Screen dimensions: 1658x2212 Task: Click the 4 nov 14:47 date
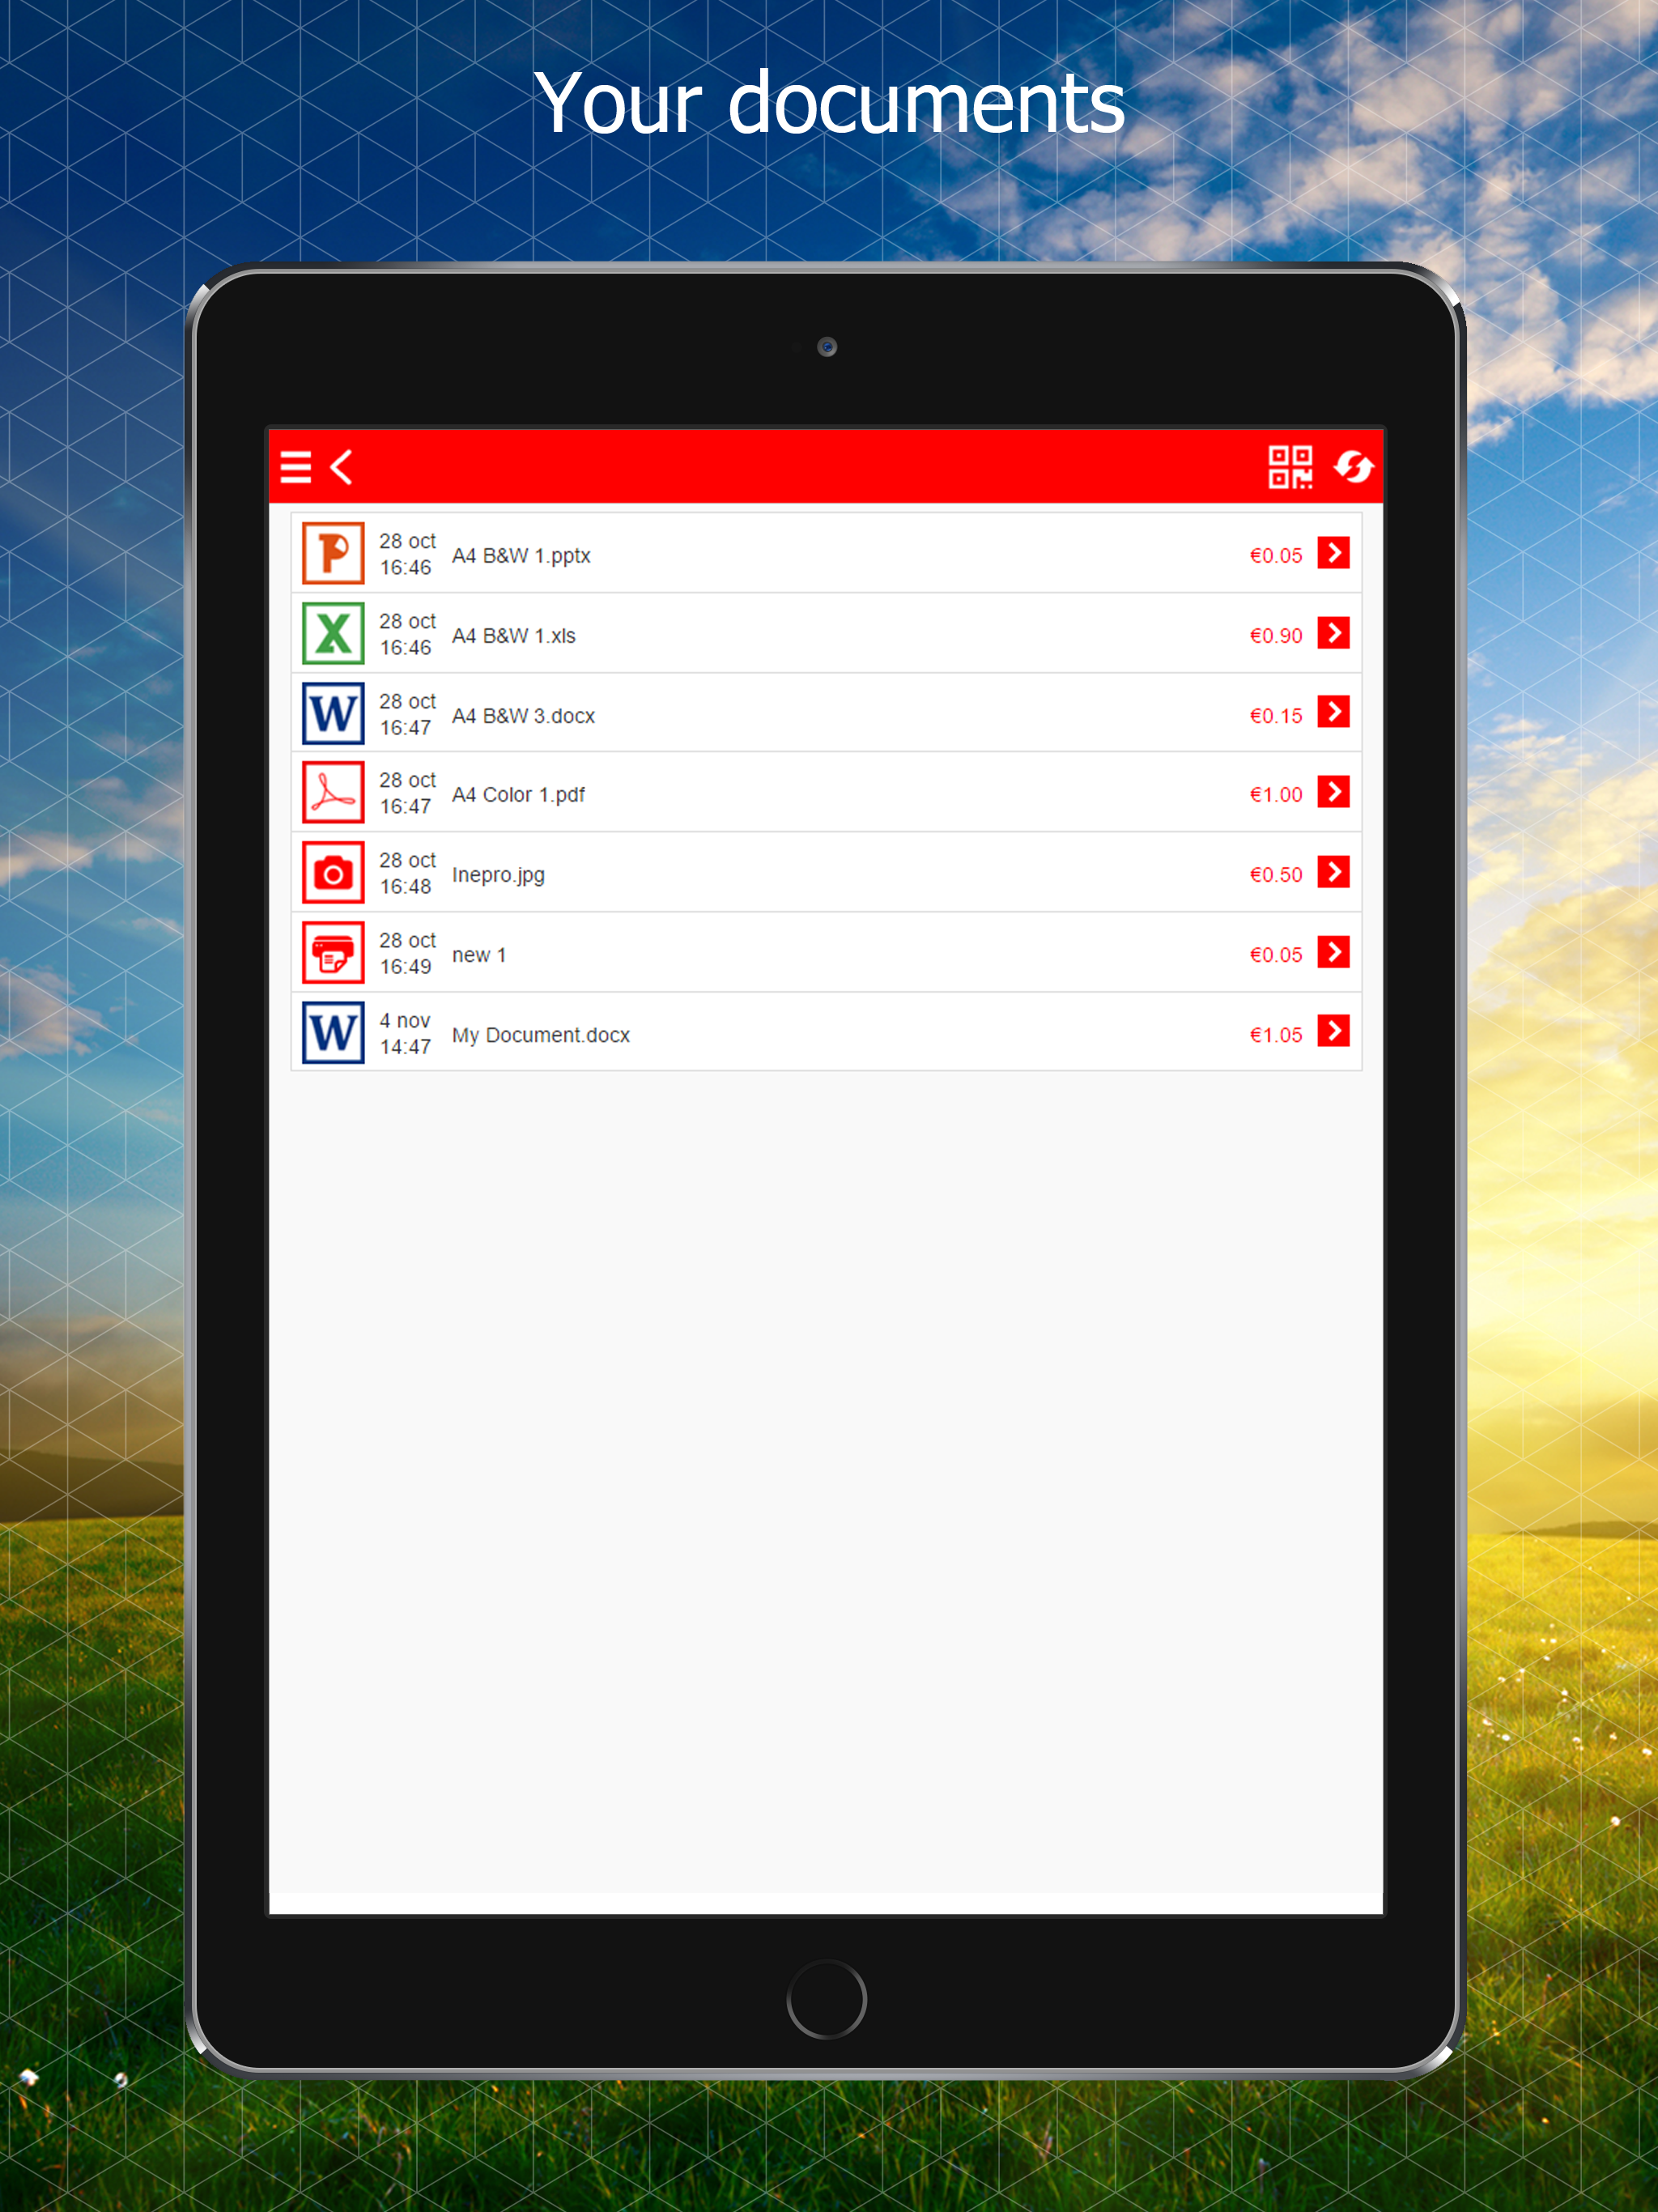tap(405, 1033)
